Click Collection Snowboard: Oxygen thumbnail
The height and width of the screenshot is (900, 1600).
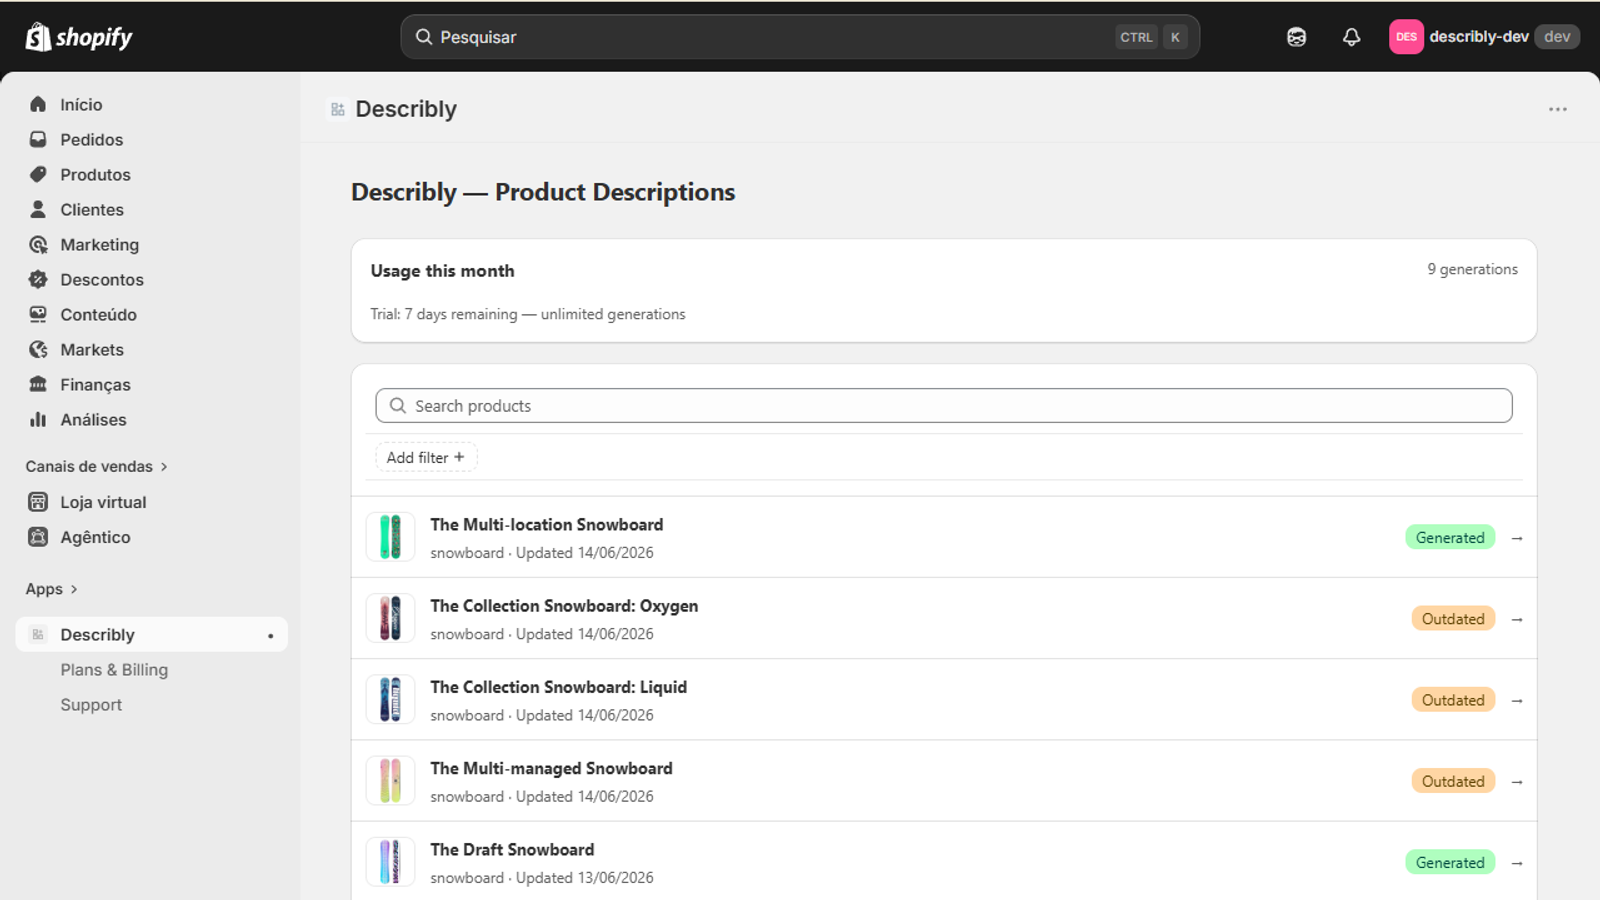390,618
